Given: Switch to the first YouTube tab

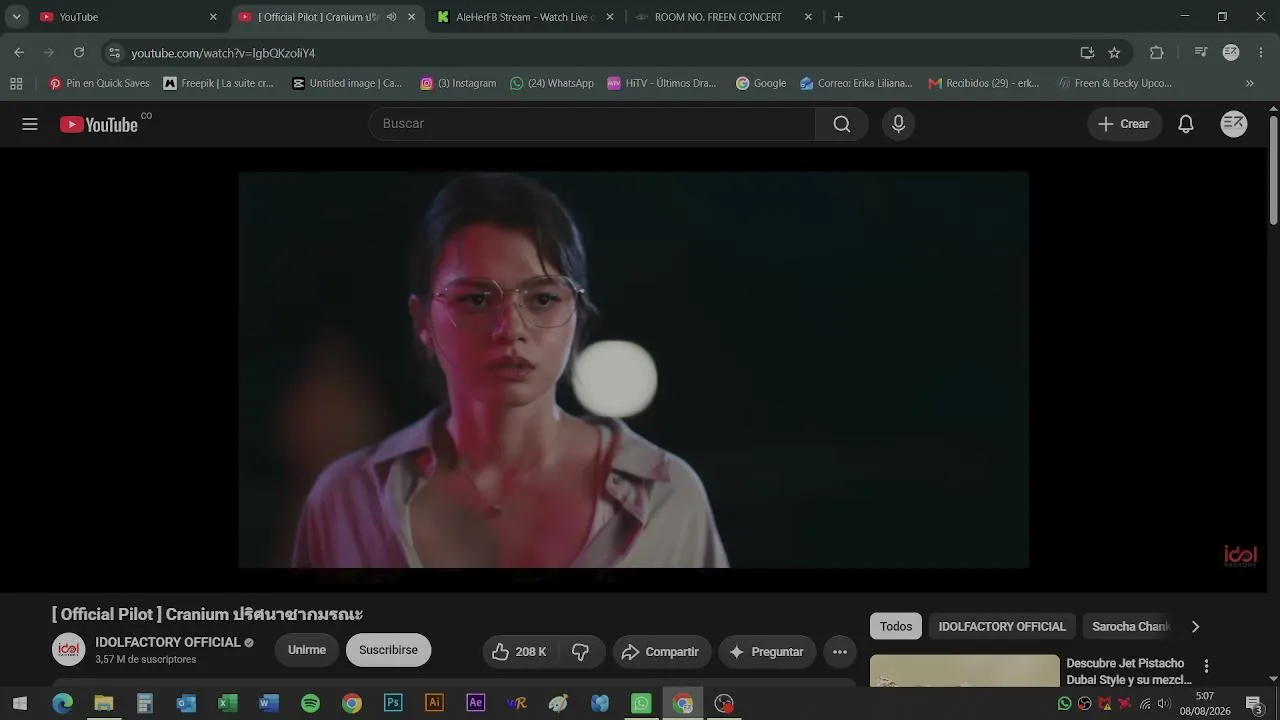Looking at the screenshot, I should coord(125,17).
